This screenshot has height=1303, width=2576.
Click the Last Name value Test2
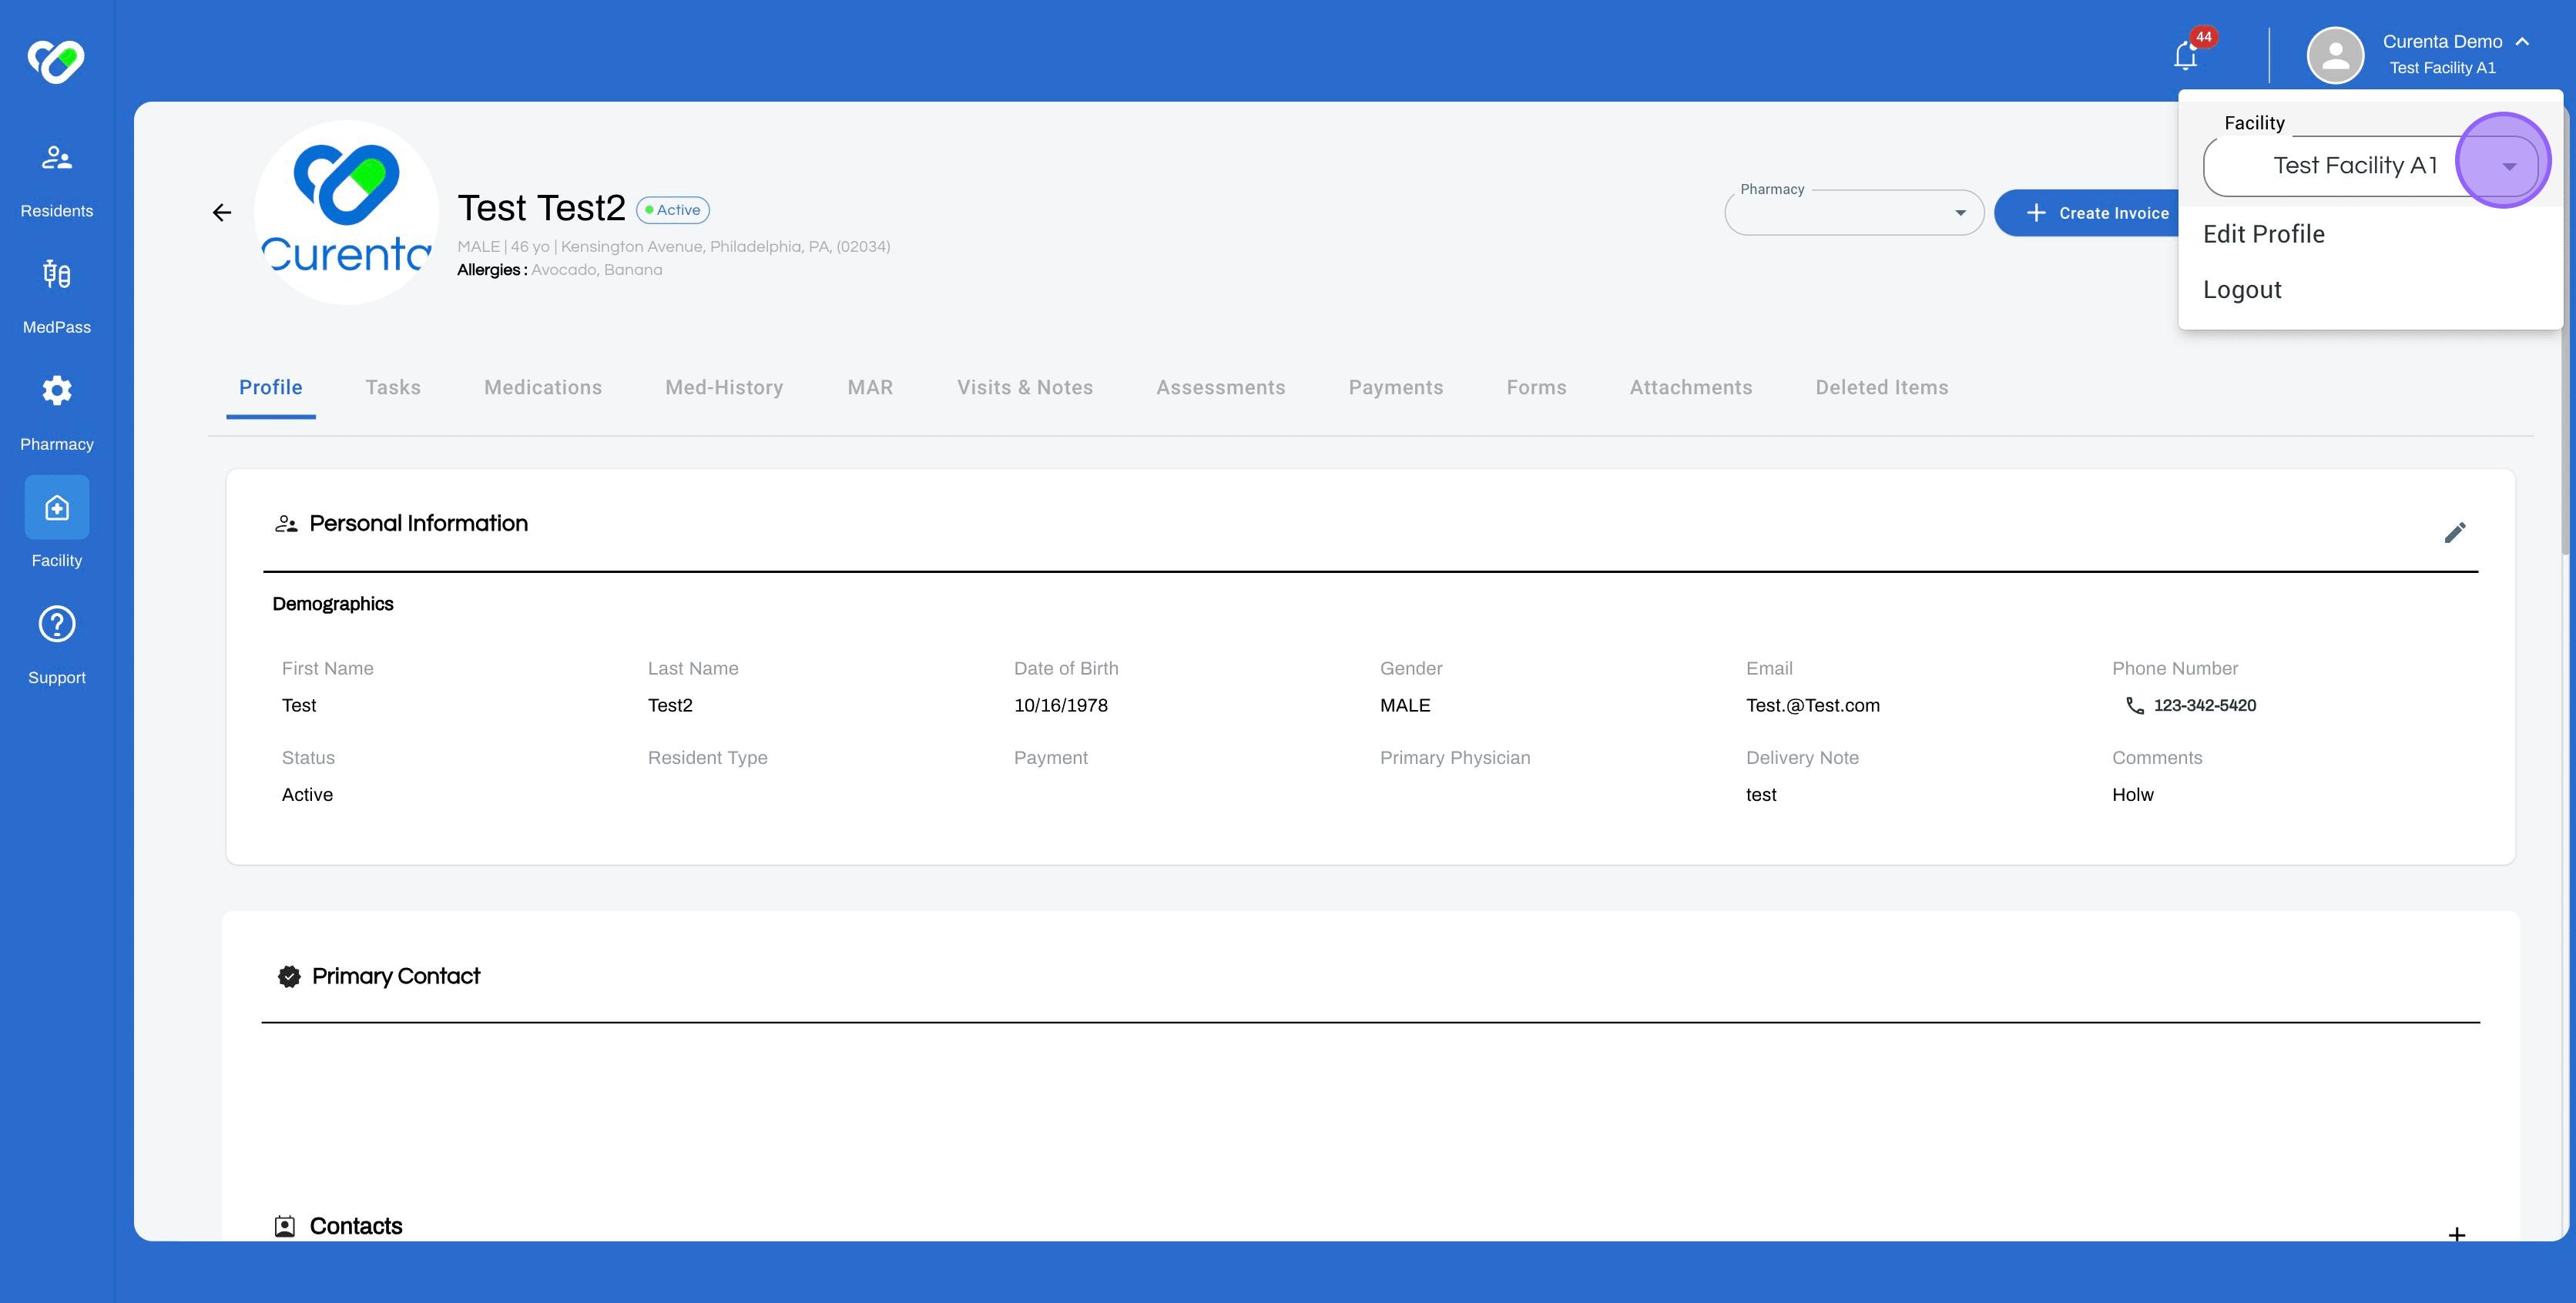pos(670,706)
